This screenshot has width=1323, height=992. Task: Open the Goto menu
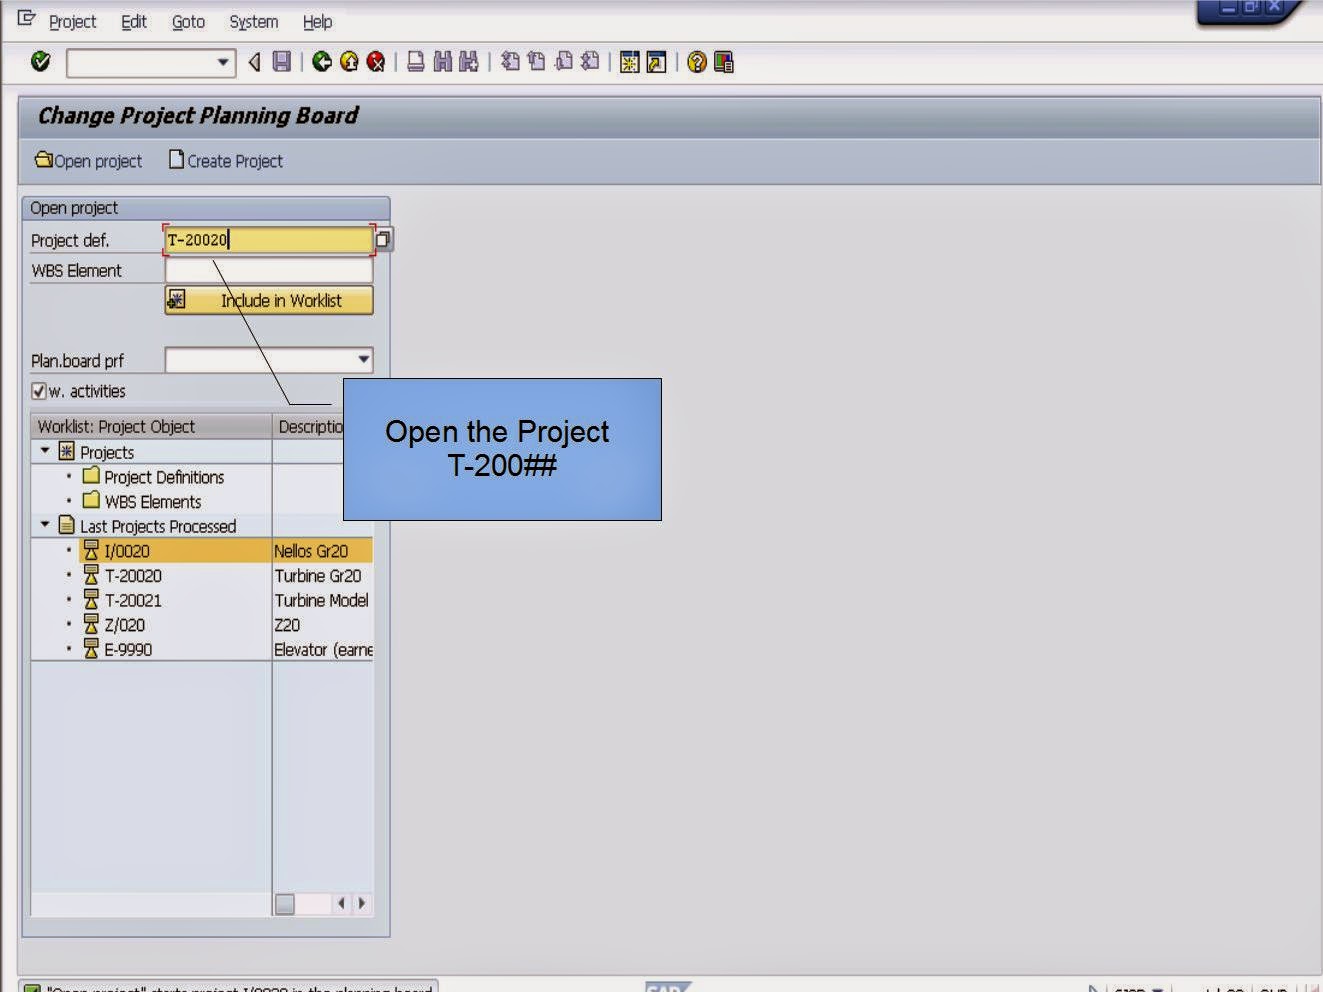point(188,21)
